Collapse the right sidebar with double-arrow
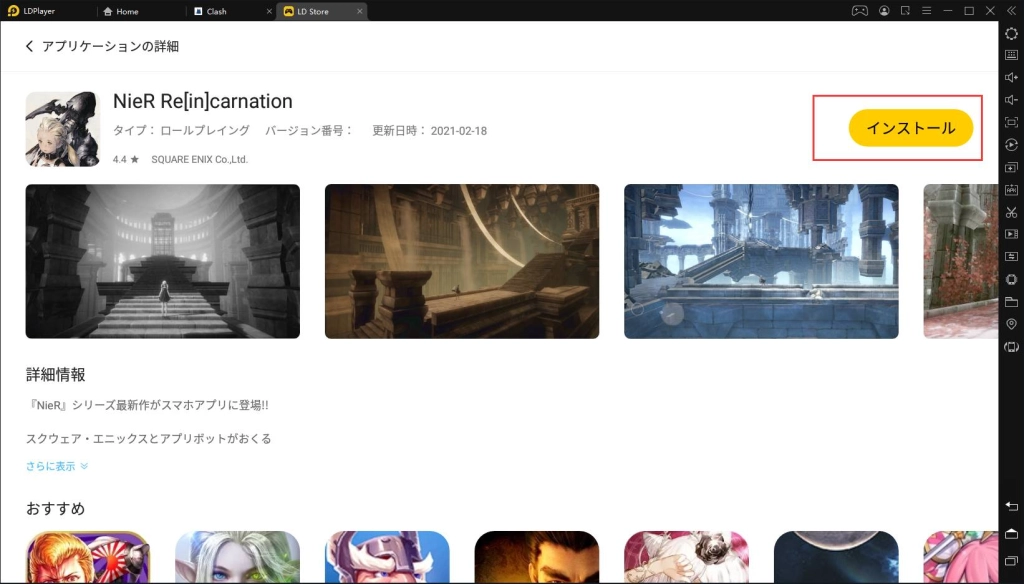This screenshot has height=584, width=1024. click(1012, 11)
